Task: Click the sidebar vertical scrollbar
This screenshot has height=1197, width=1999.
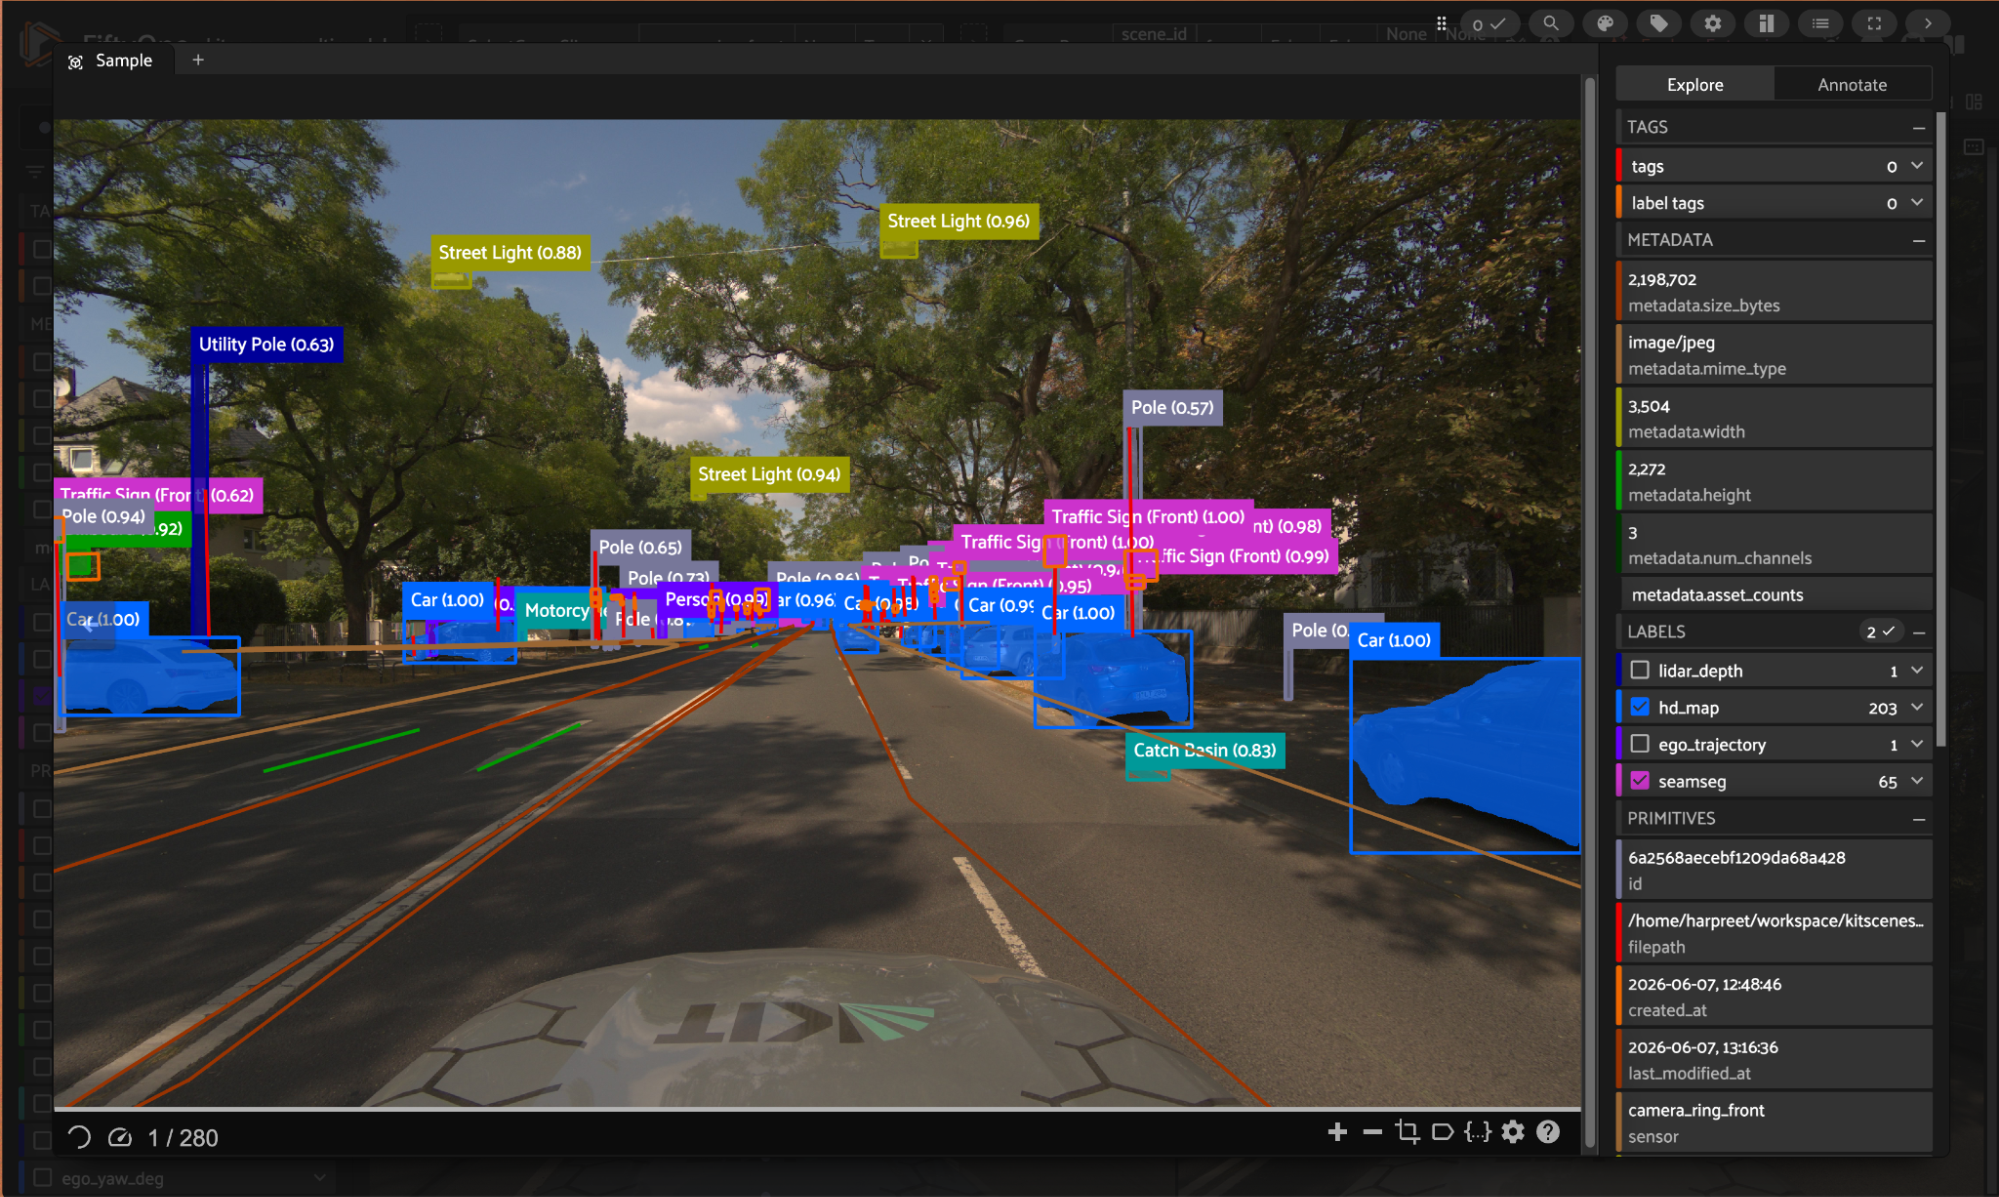Action: tap(1941, 428)
